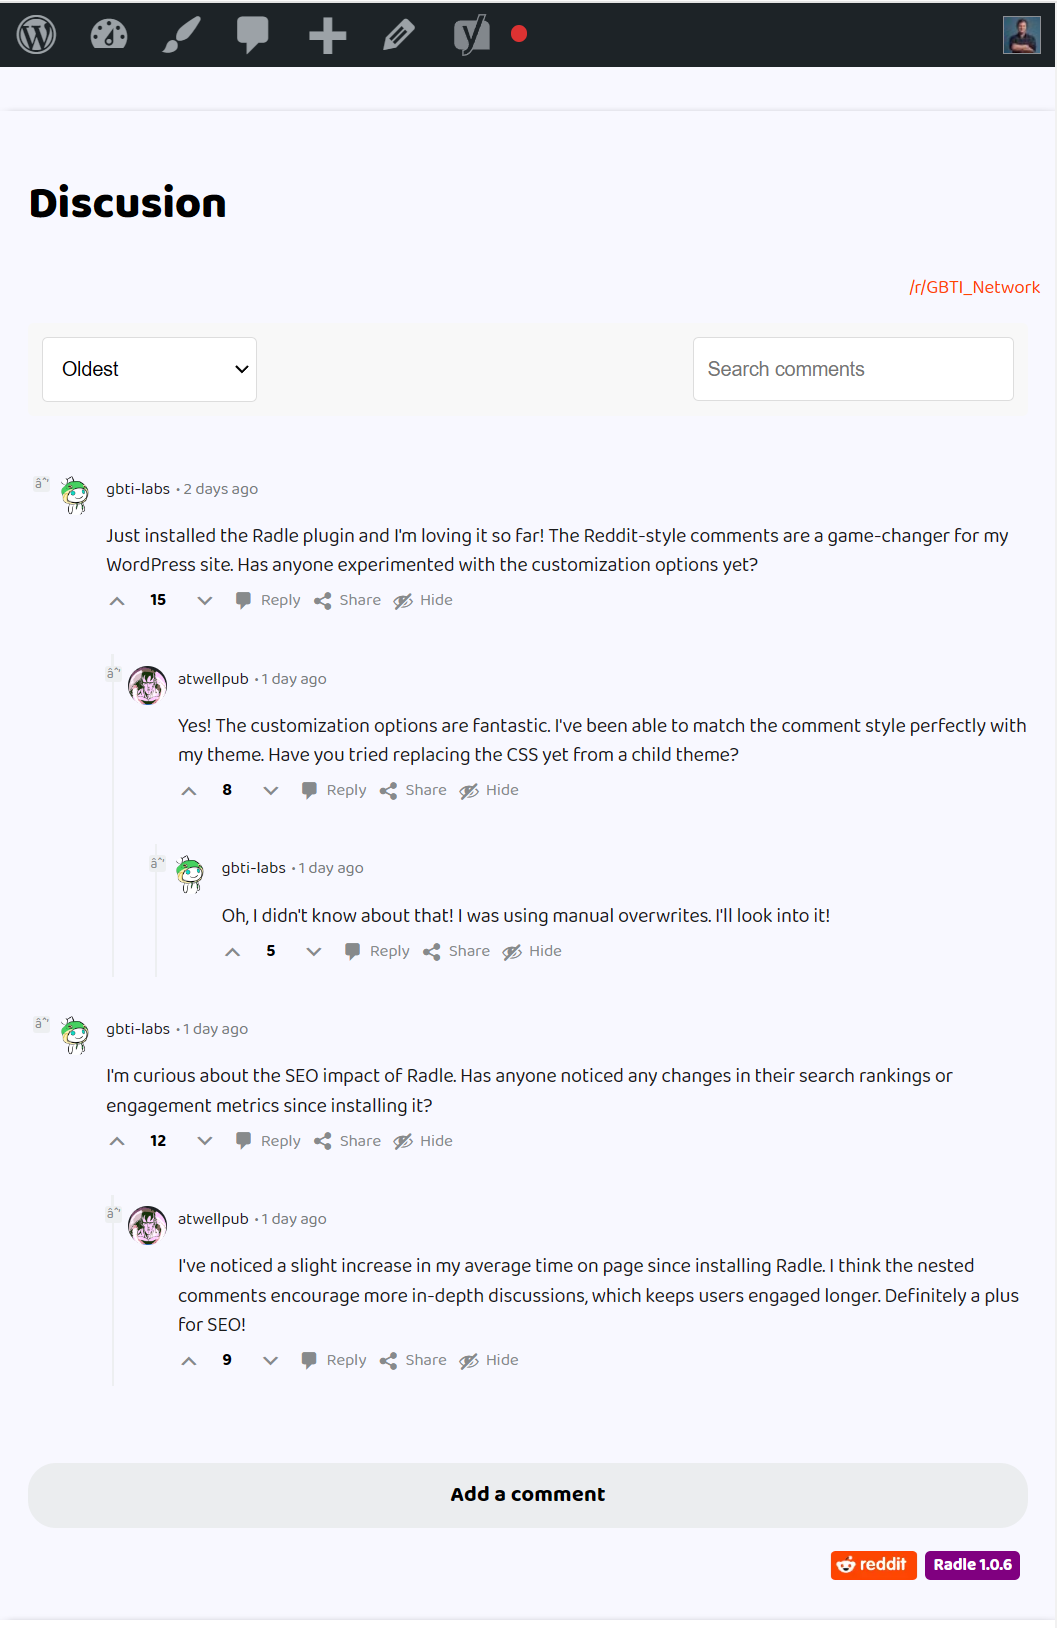Select the Edit pencil icon

(x=397, y=34)
